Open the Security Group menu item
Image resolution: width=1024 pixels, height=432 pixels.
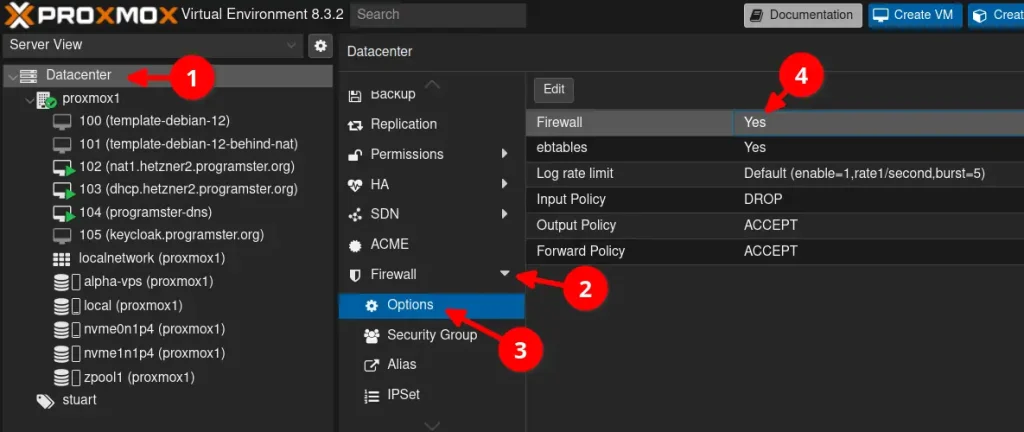point(431,335)
